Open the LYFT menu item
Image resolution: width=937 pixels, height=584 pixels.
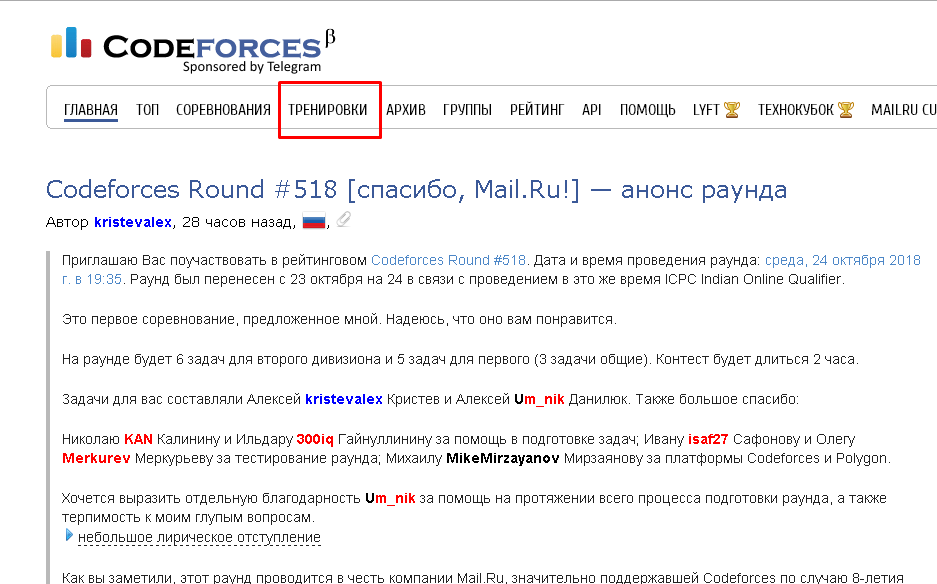click(x=706, y=110)
